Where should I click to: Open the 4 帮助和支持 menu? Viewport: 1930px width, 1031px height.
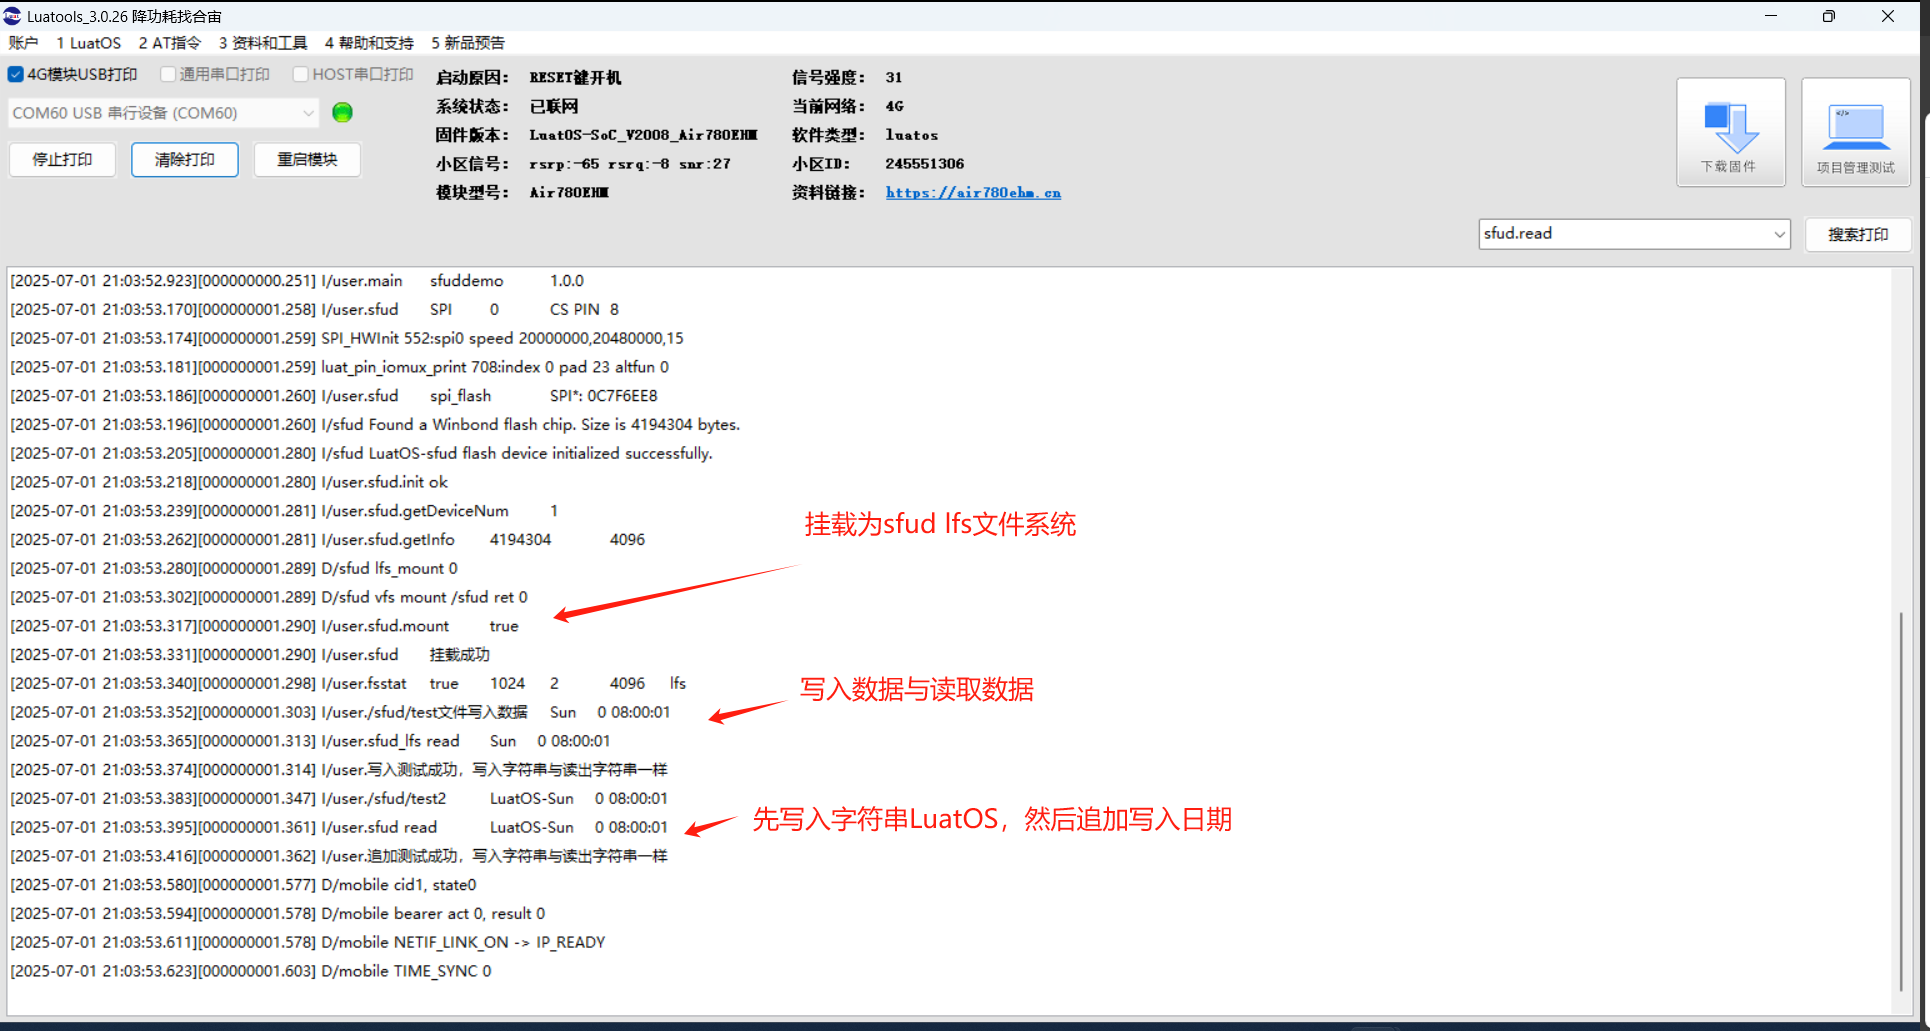(x=369, y=43)
